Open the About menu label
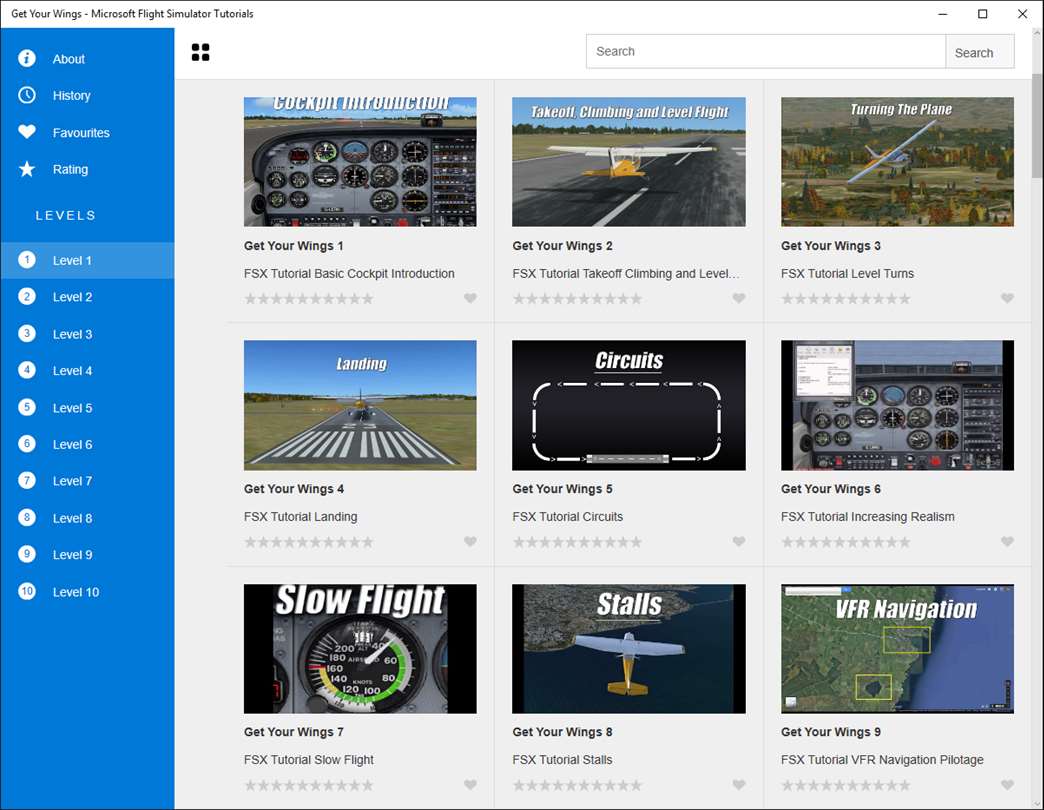This screenshot has width=1044, height=810. coord(69,59)
